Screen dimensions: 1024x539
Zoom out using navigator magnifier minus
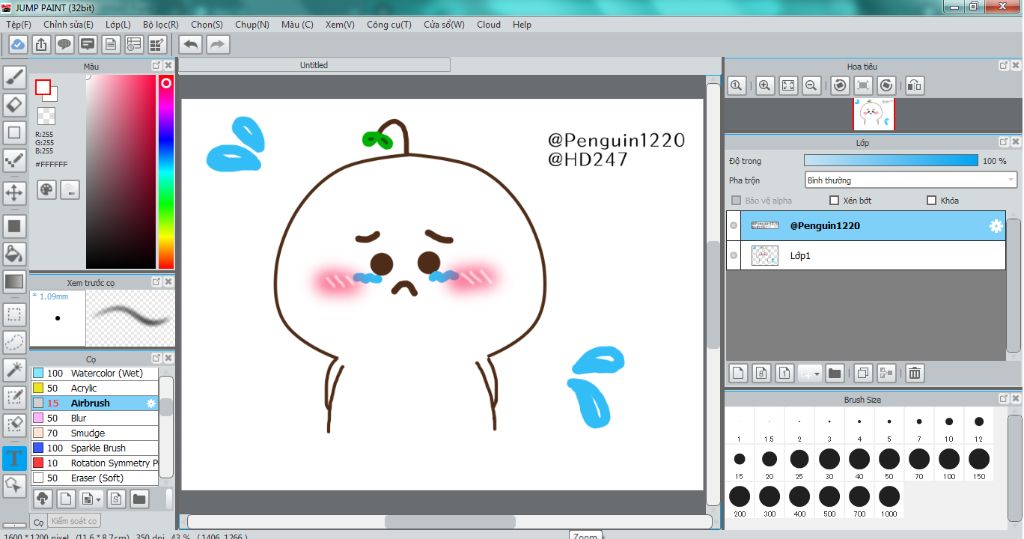(x=811, y=86)
